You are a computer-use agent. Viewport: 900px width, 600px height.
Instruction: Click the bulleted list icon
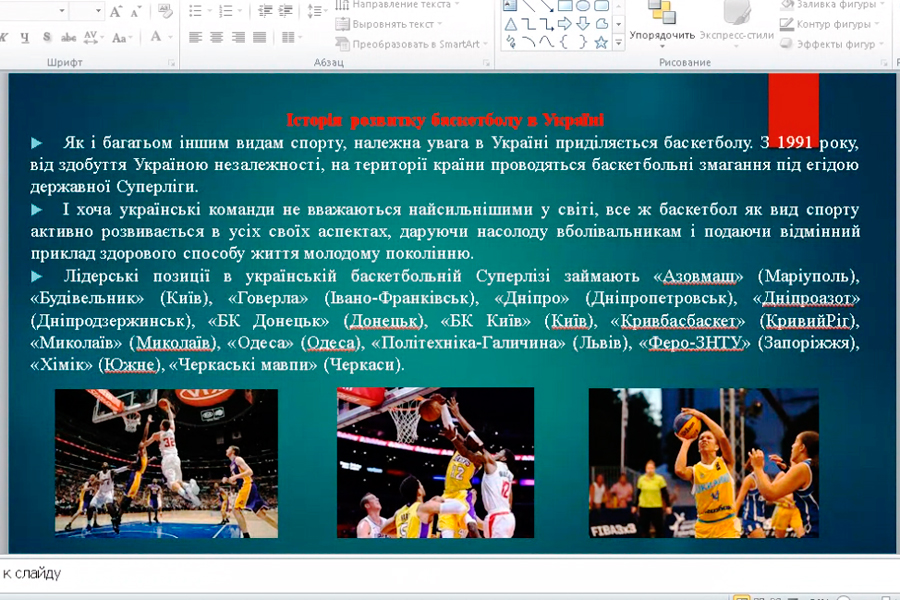(x=196, y=11)
